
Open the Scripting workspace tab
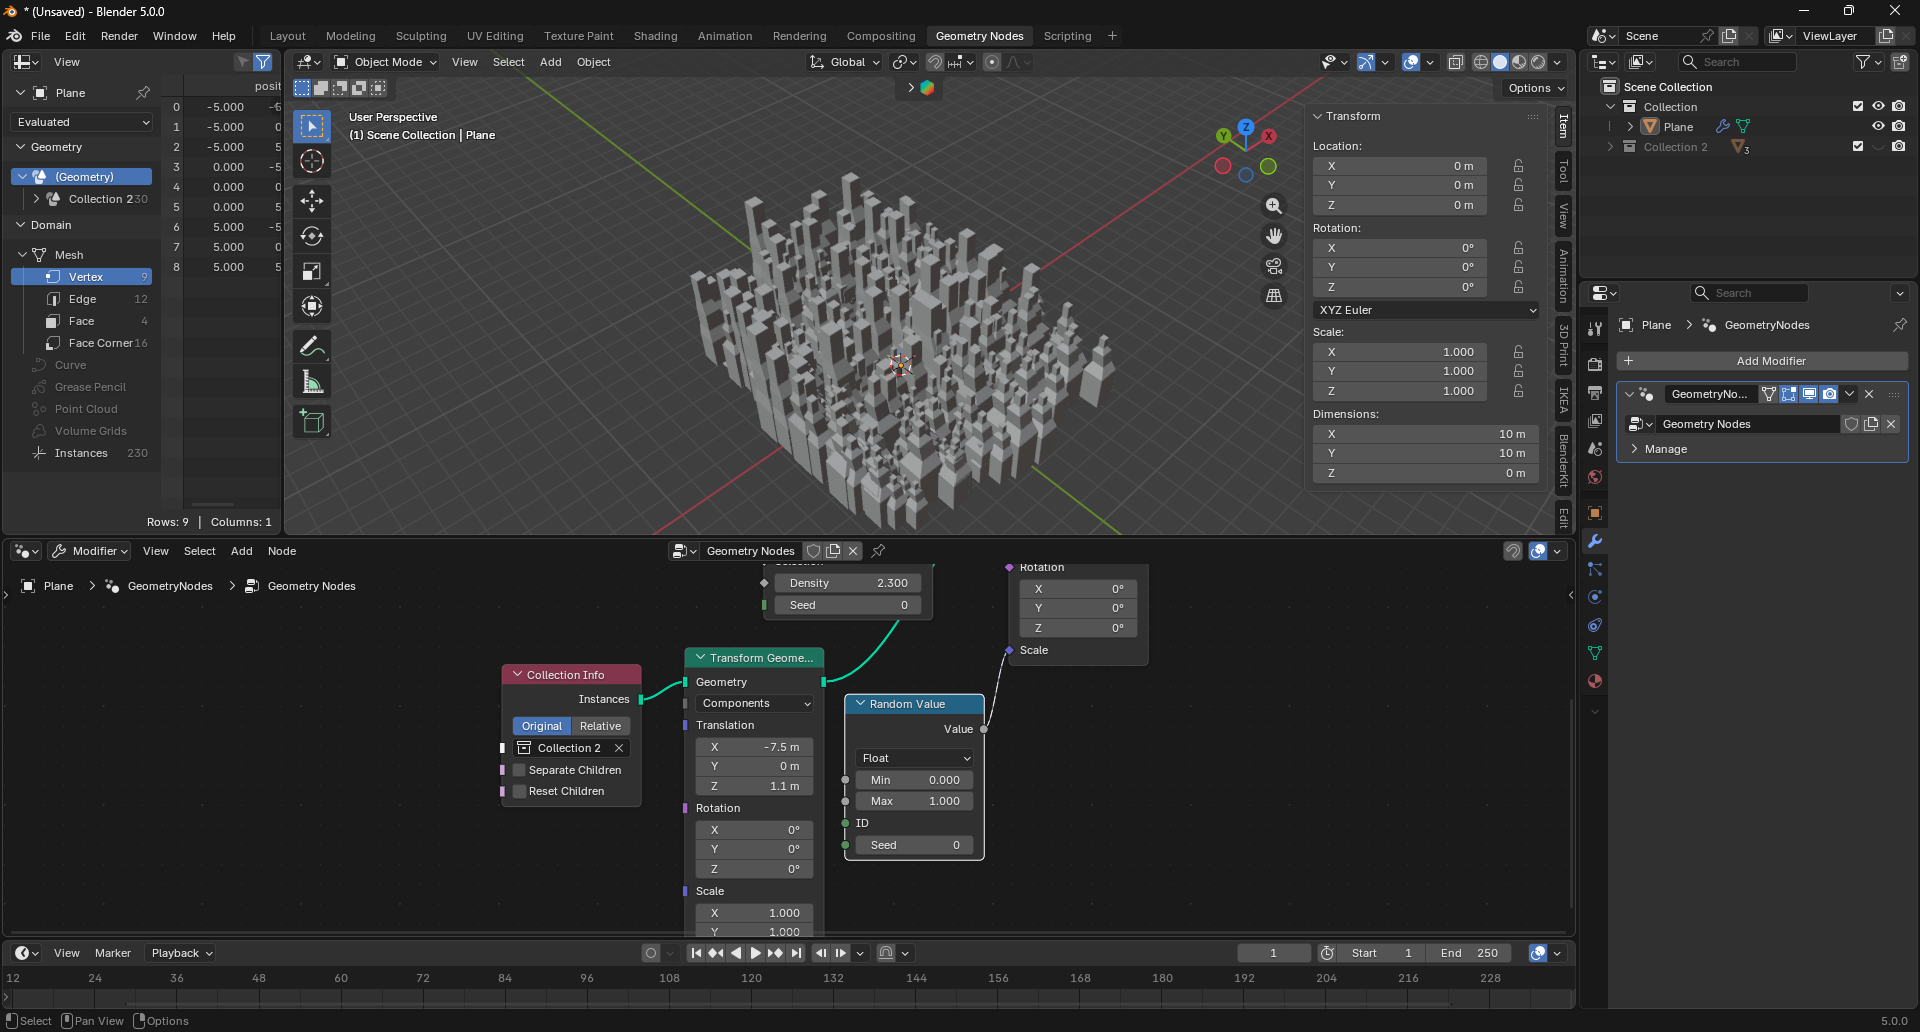pos(1067,36)
